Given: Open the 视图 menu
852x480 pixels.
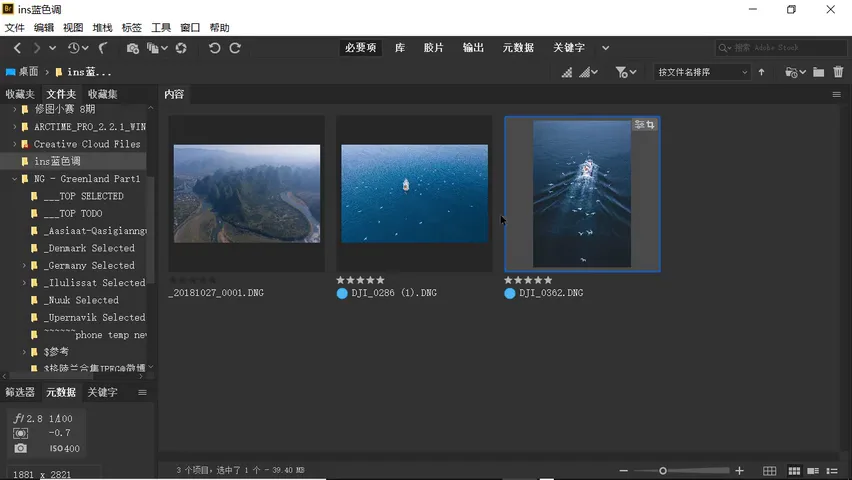Looking at the screenshot, I should tap(73, 28).
